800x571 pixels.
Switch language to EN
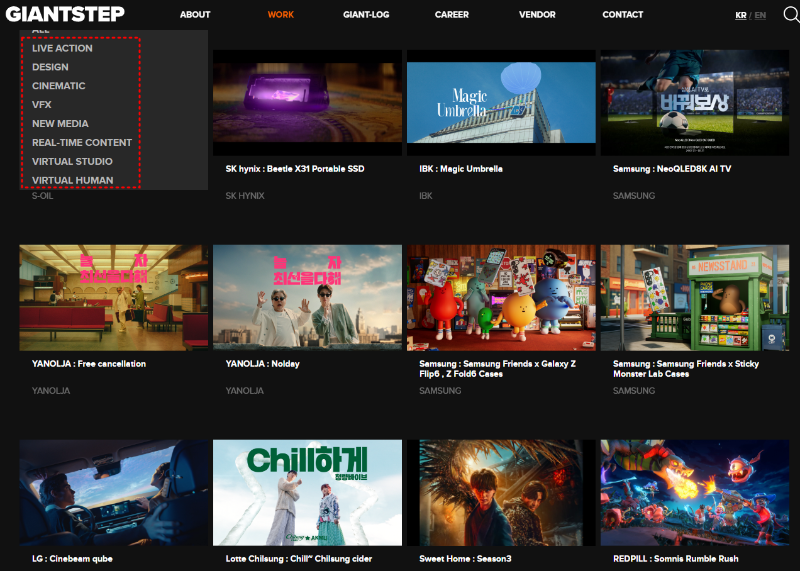[760, 15]
